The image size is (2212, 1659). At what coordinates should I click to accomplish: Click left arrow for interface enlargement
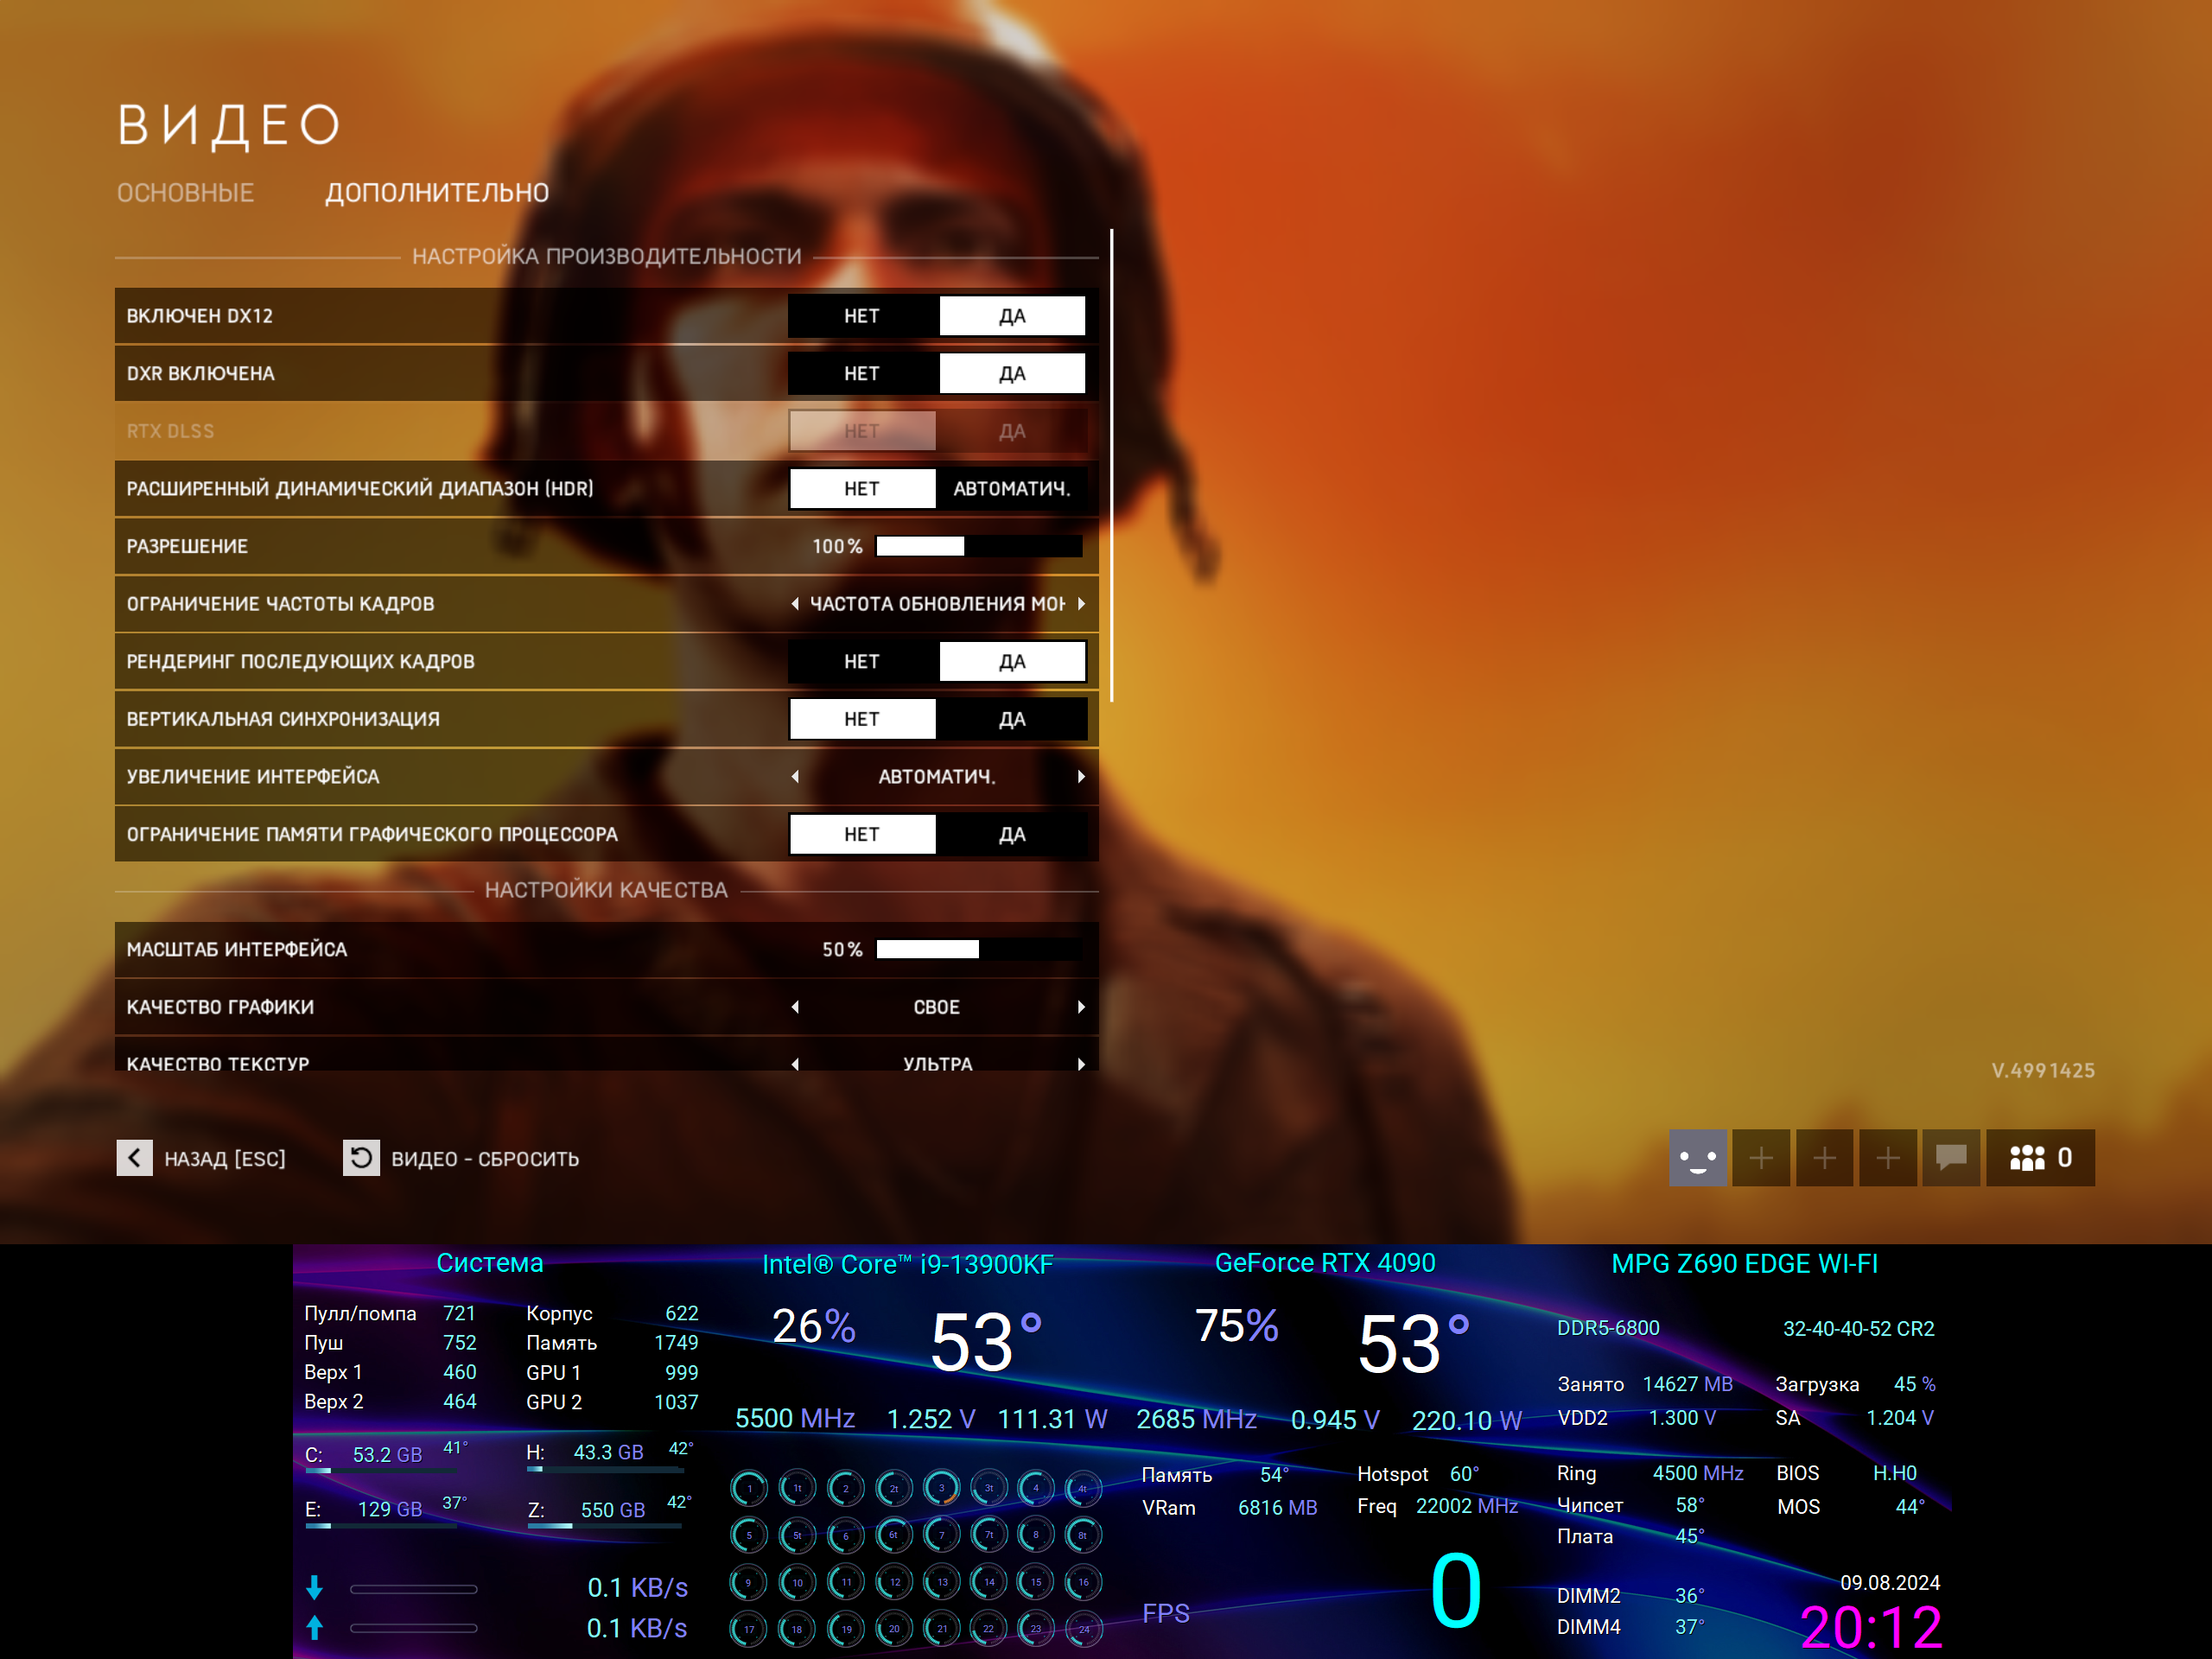[x=795, y=777]
